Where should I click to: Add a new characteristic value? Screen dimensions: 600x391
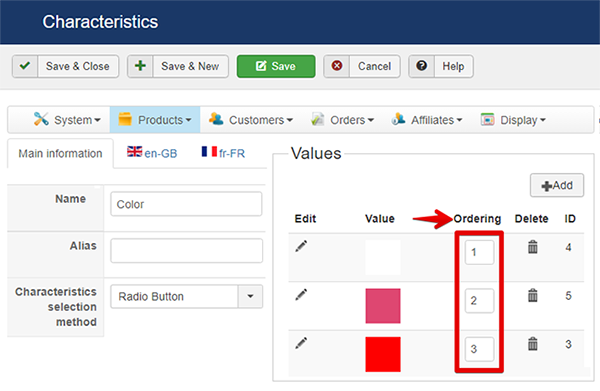coord(557,185)
